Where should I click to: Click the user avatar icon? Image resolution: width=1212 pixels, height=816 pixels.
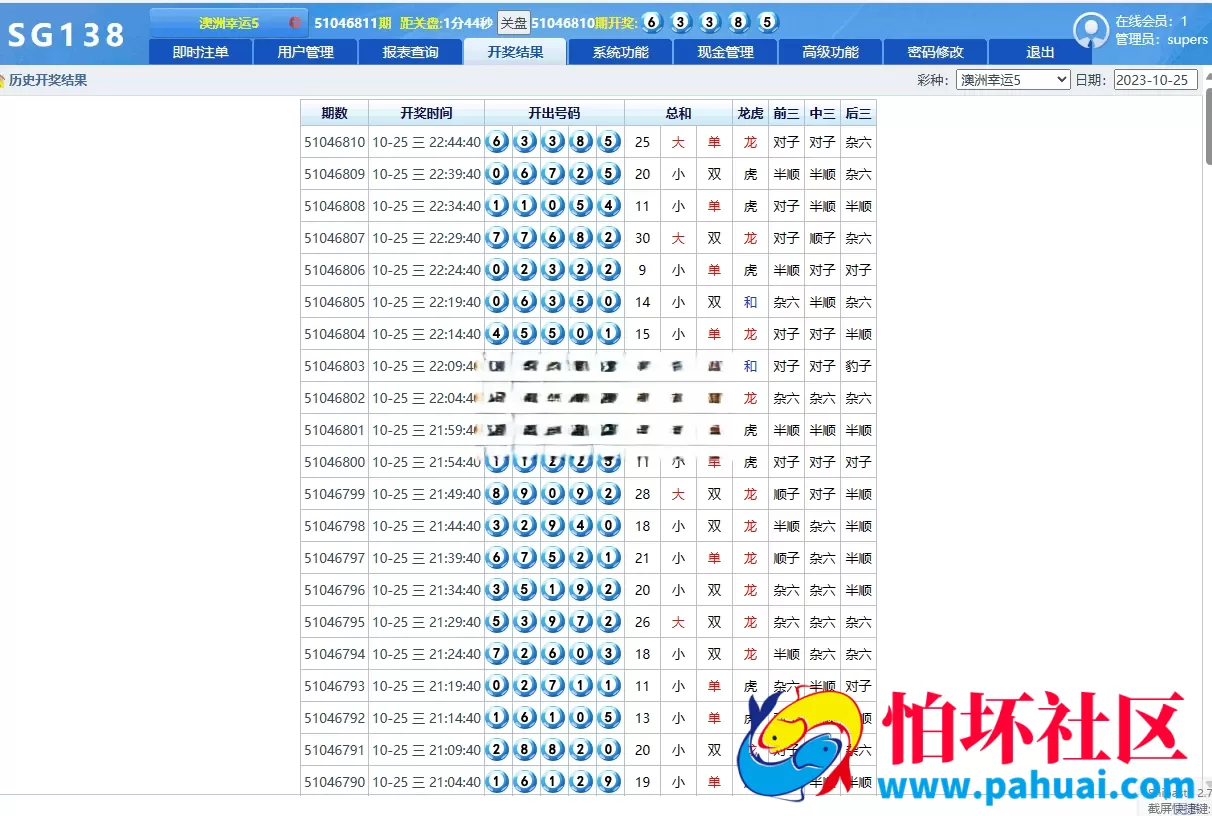tap(1091, 30)
